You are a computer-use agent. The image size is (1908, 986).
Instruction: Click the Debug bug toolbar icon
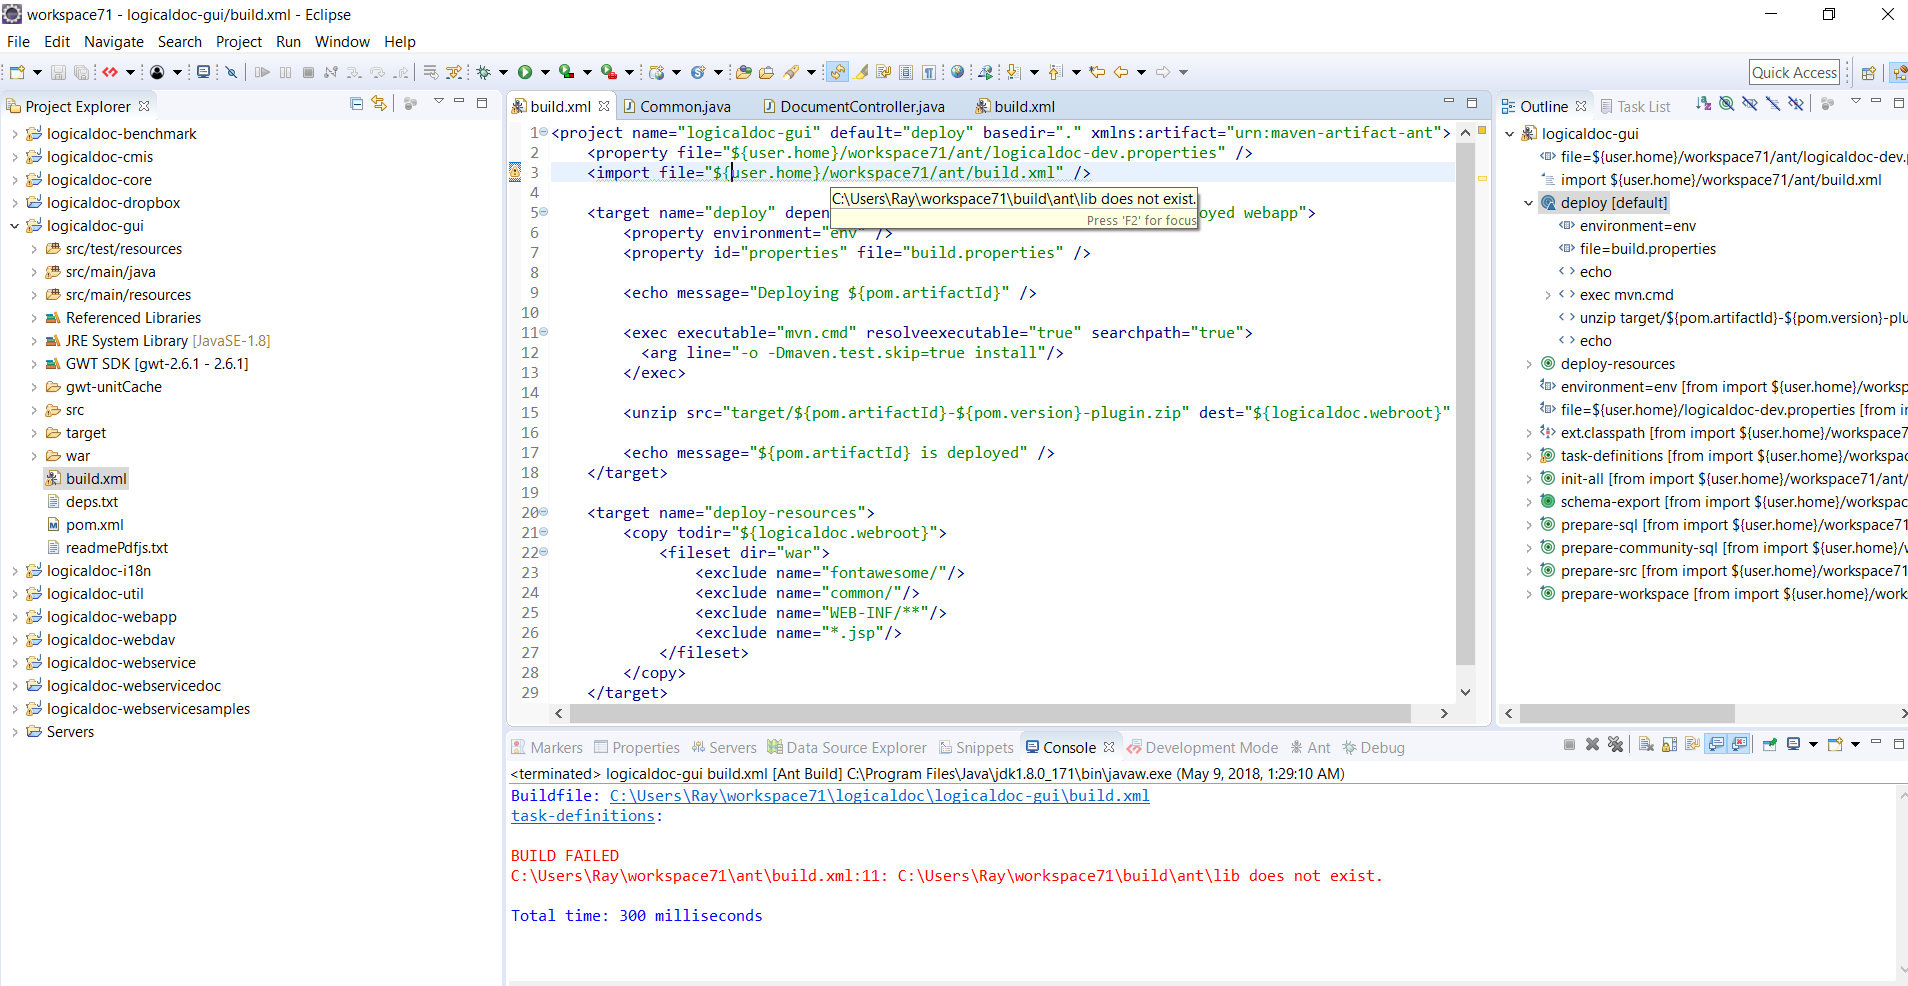click(483, 72)
